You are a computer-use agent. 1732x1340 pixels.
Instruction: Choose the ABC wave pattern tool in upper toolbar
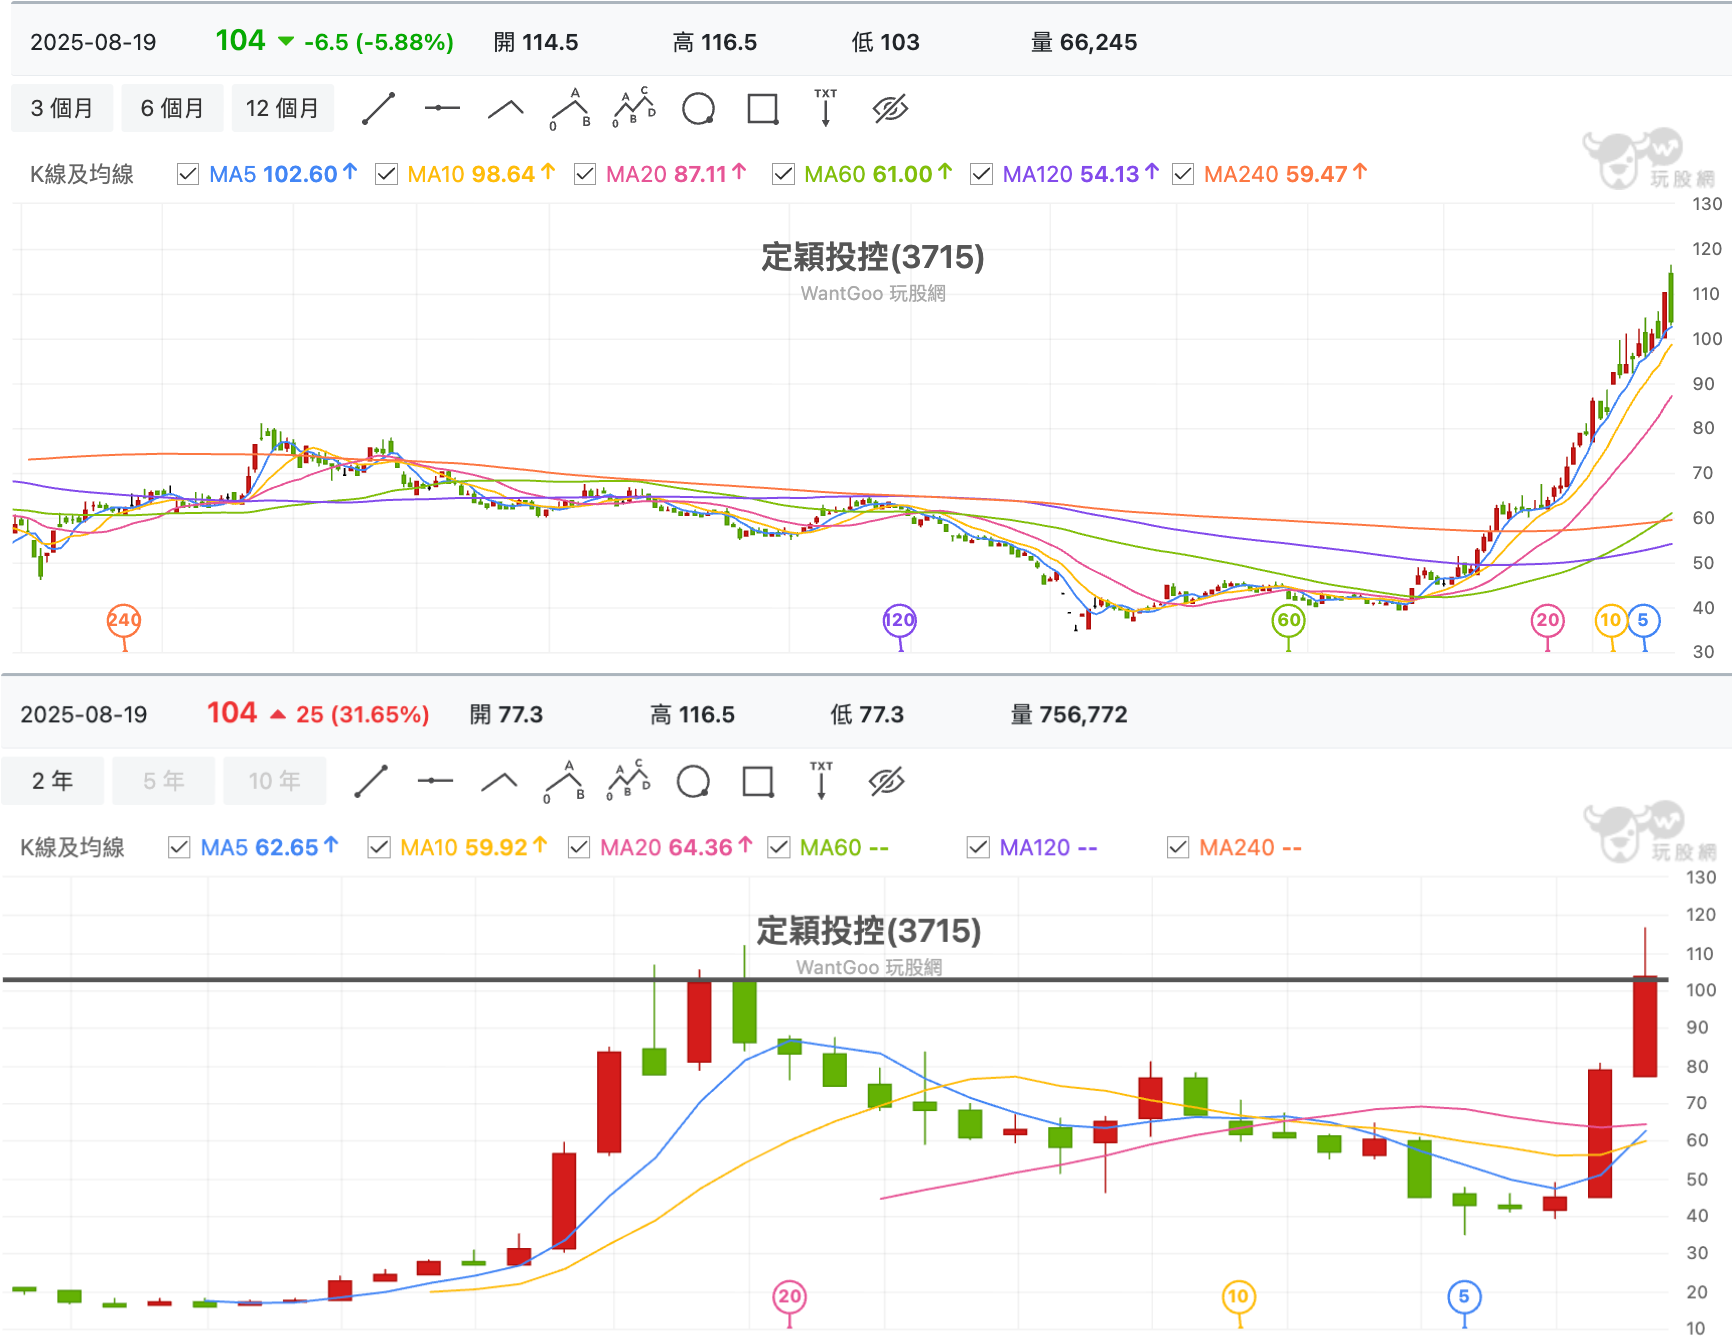click(x=634, y=108)
